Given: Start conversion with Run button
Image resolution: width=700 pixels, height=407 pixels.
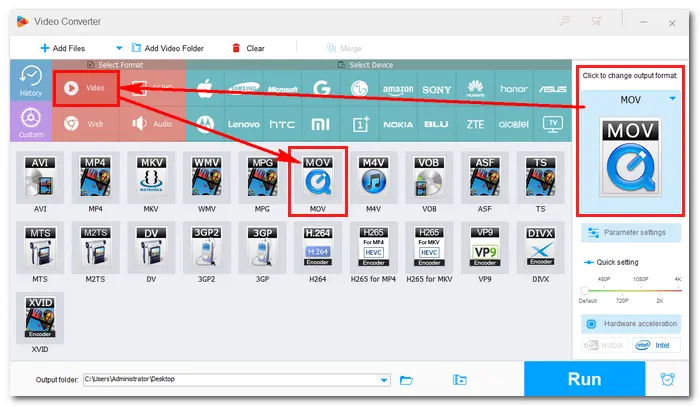Looking at the screenshot, I should 584,379.
